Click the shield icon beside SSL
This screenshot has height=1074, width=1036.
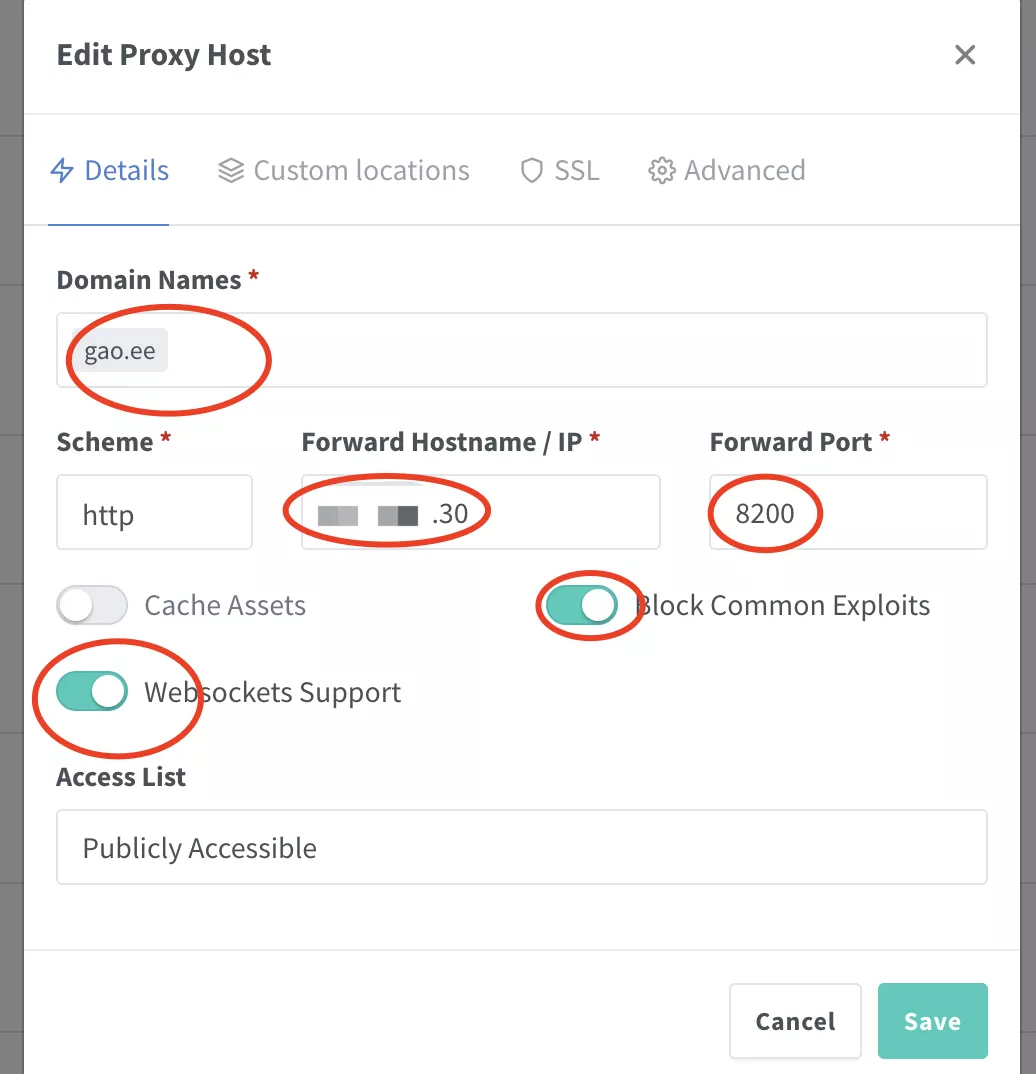pos(532,171)
